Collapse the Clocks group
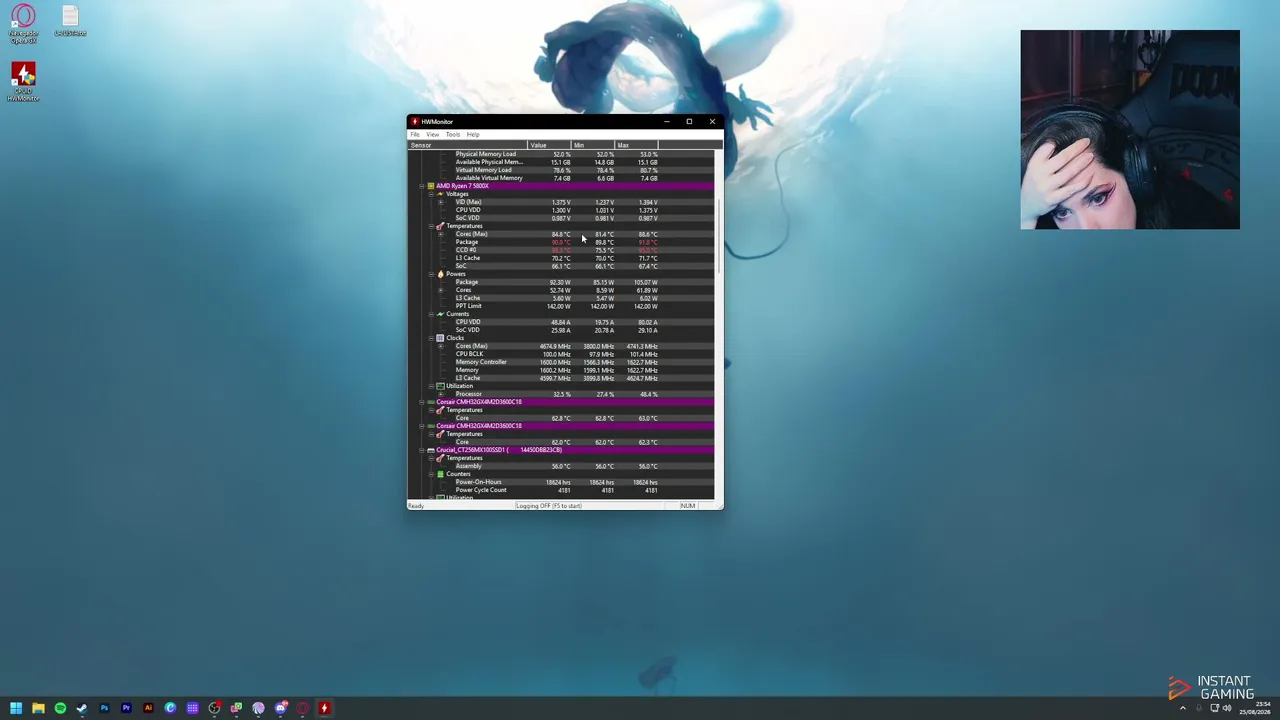This screenshot has width=1280, height=720. 431,338
